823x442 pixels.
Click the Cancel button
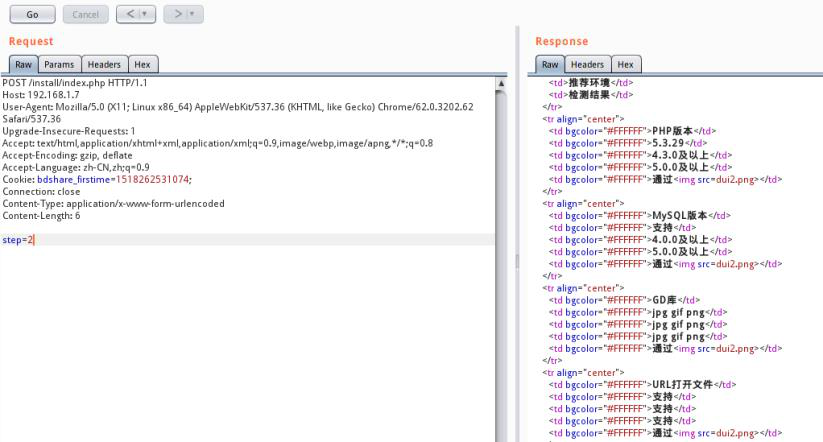pyautogui.click(x=86, y=14)
